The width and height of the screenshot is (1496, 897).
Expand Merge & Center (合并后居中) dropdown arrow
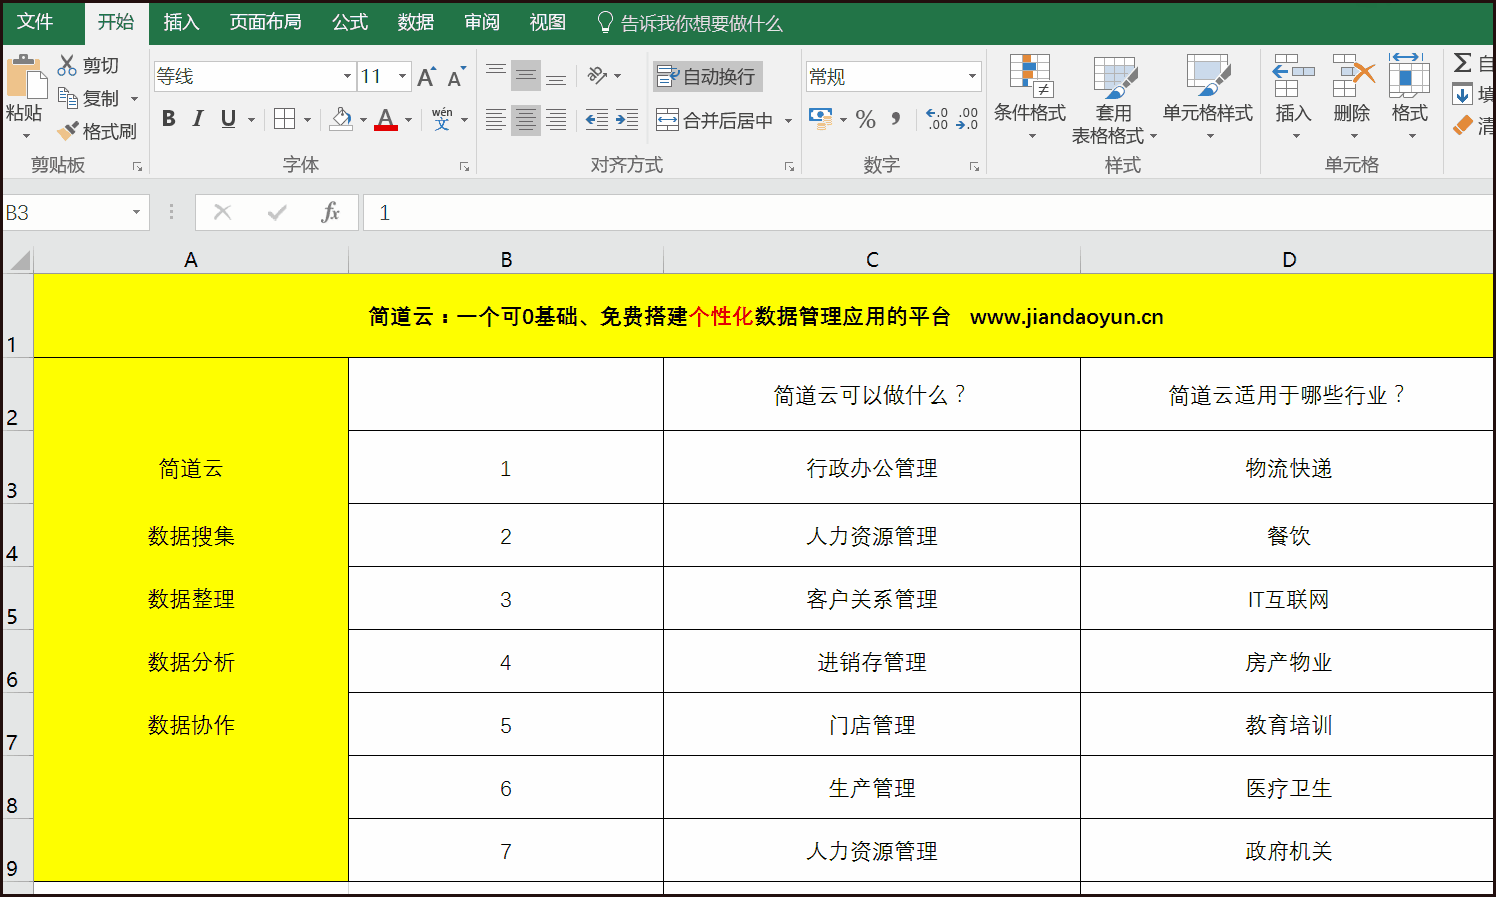(x=788, y=120)
